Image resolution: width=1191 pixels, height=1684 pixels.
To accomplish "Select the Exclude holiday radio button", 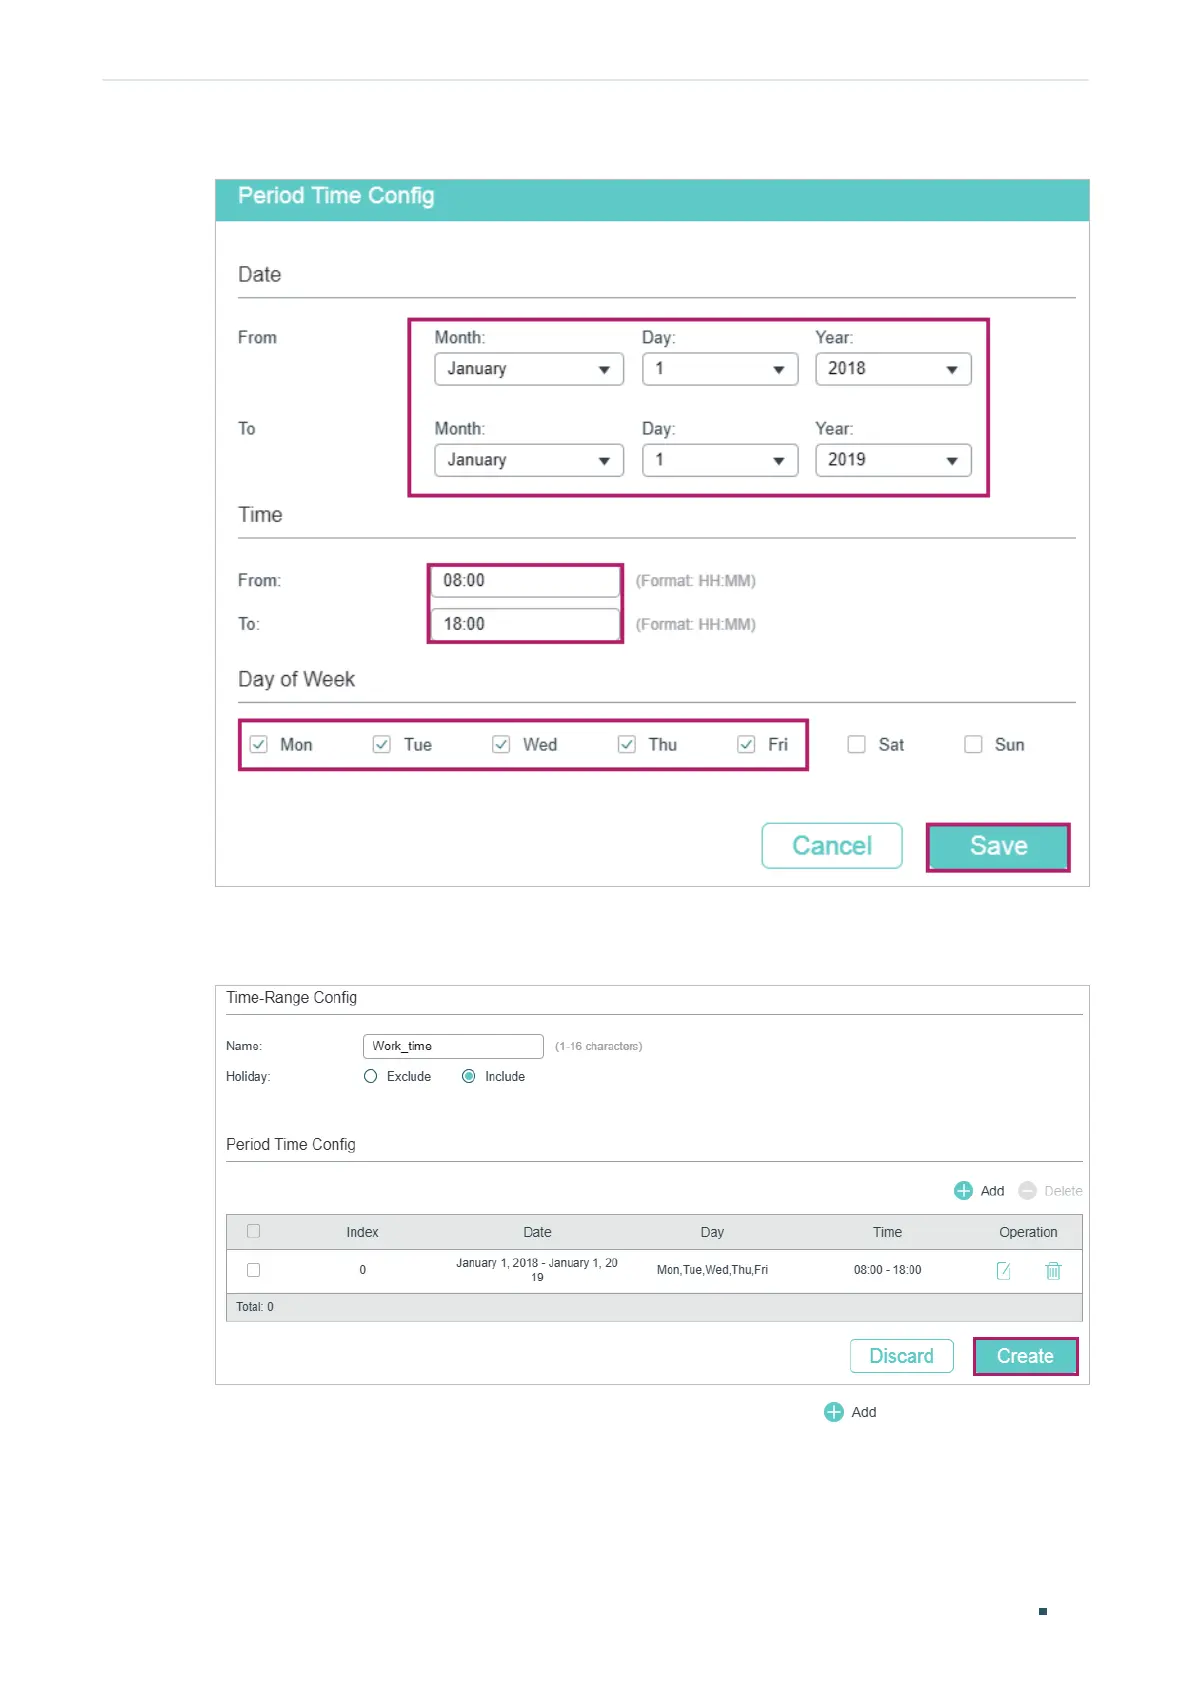I will [371, 1076].
